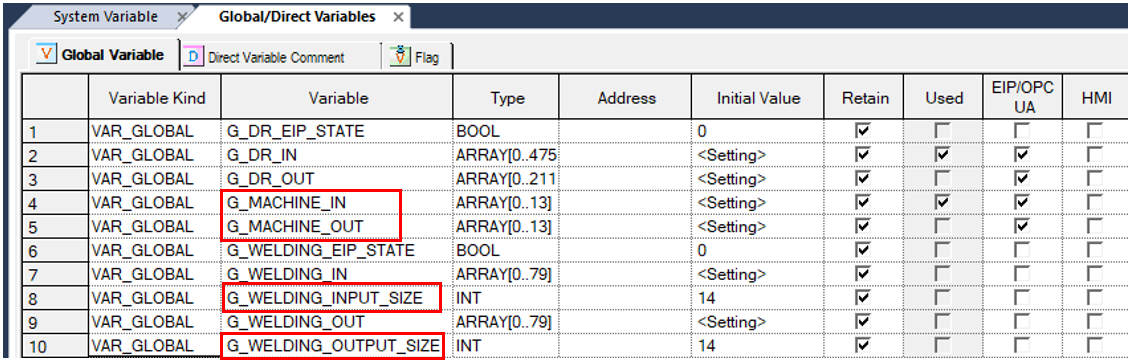Toggle Retain checkbox for G_WELDING_OUT

tap(862, 321)
